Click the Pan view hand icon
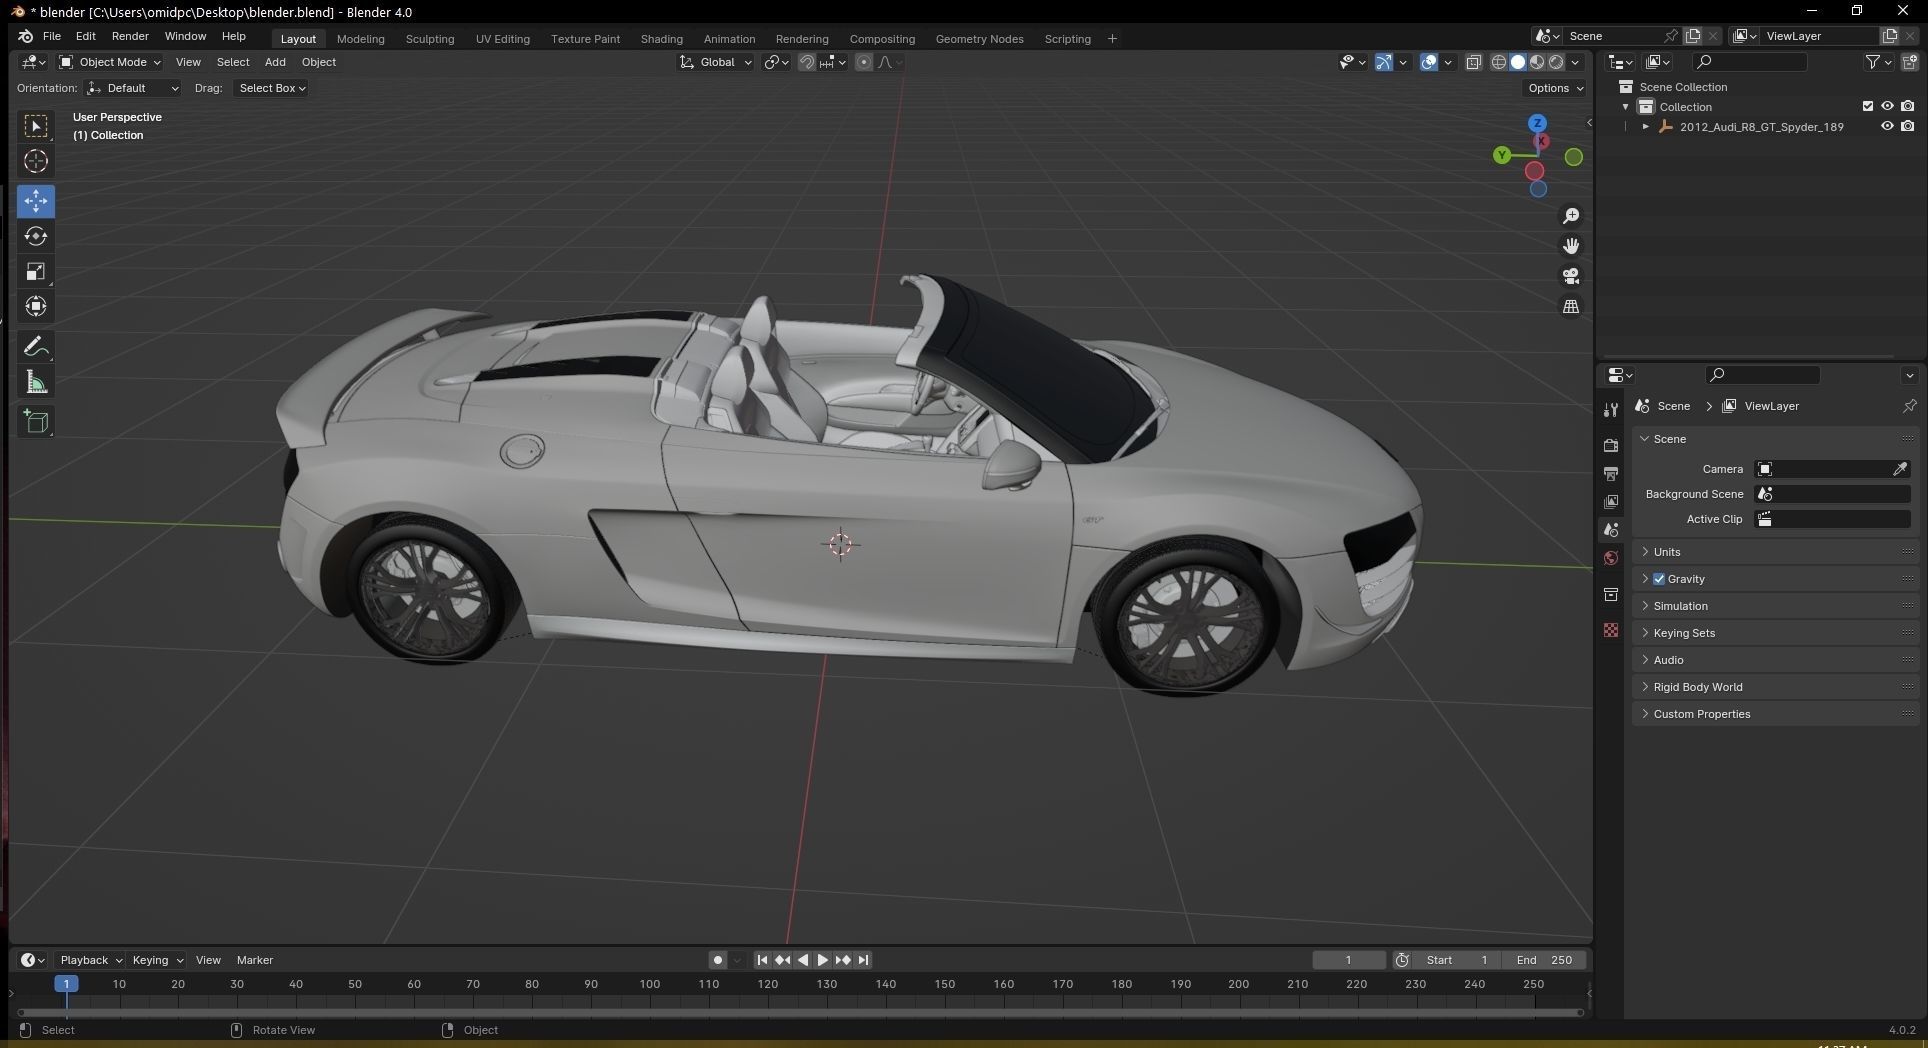The image size is (1928, 1048). click(1571, 246)
